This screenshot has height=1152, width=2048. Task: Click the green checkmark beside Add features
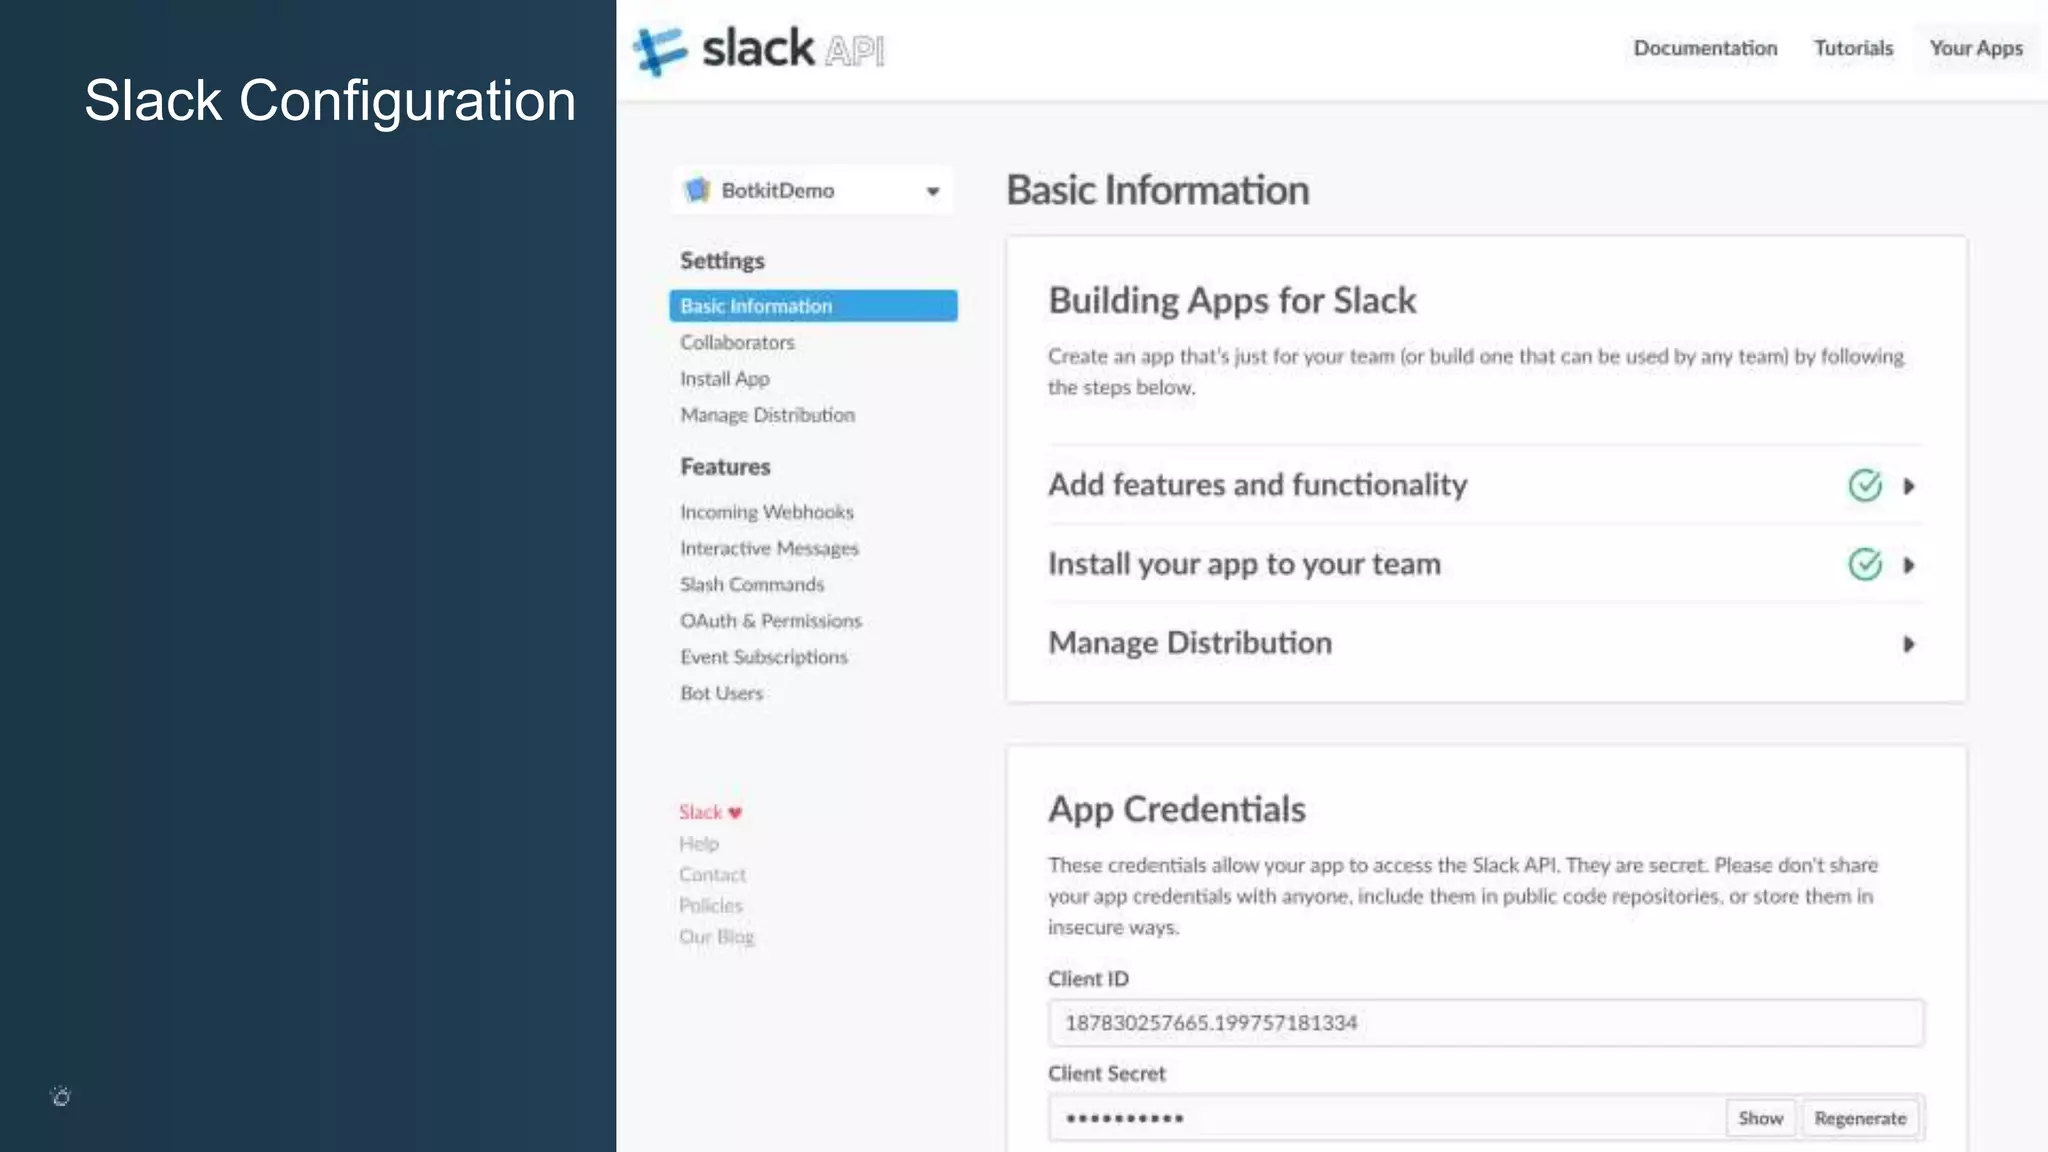tap(1865, 485)
